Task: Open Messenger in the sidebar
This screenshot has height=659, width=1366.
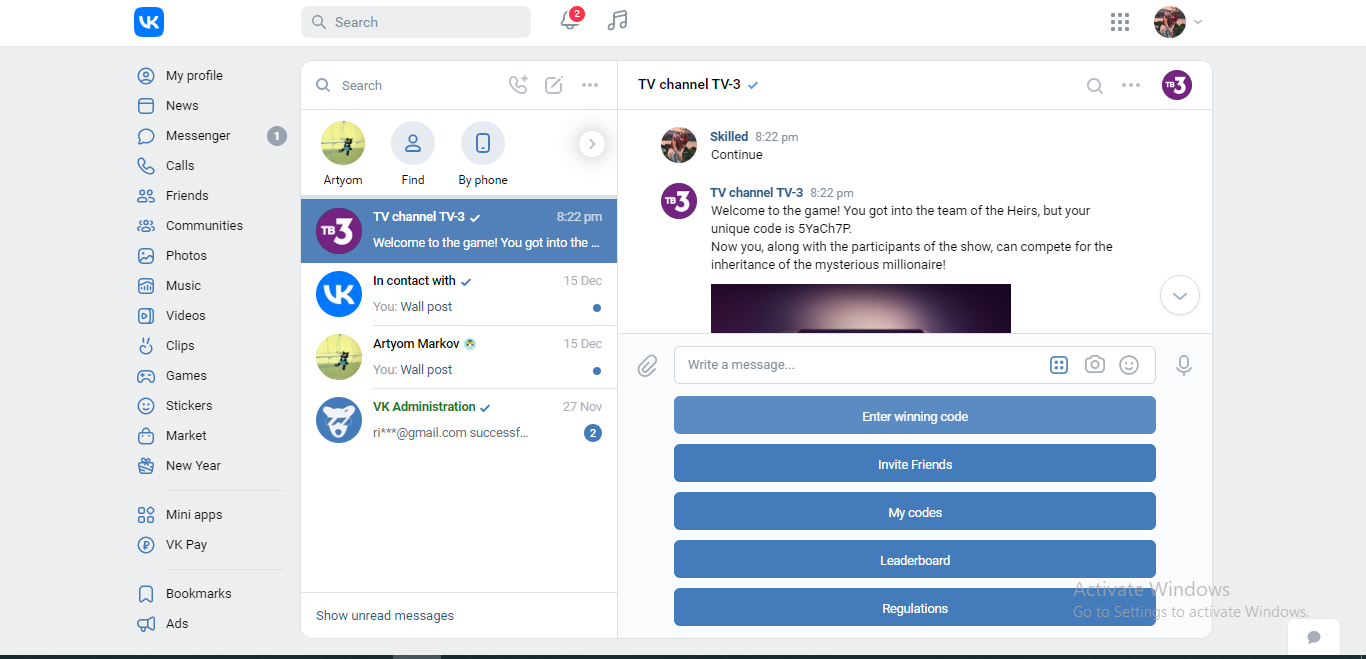Action: point(198,136)
